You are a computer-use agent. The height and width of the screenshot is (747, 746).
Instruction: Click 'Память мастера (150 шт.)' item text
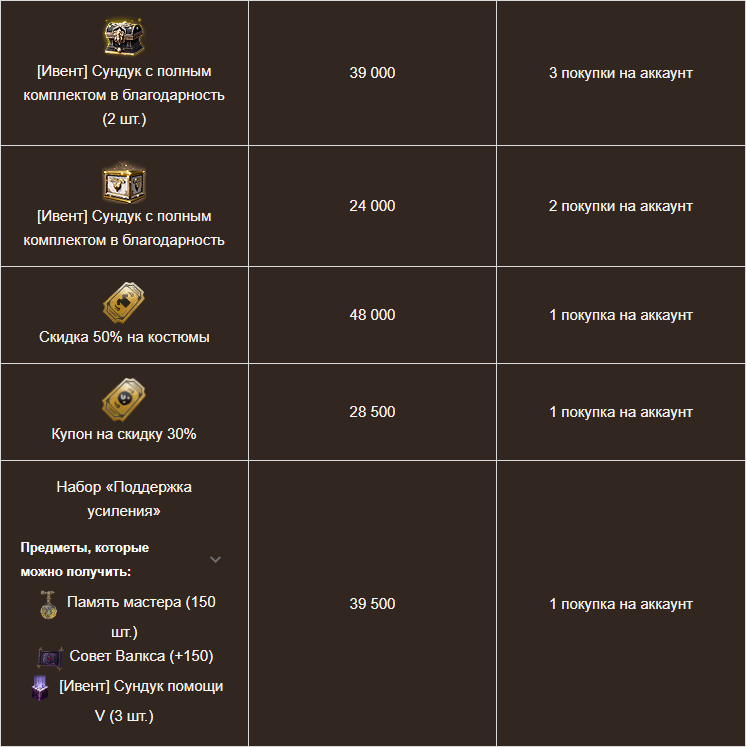point(141,616)
